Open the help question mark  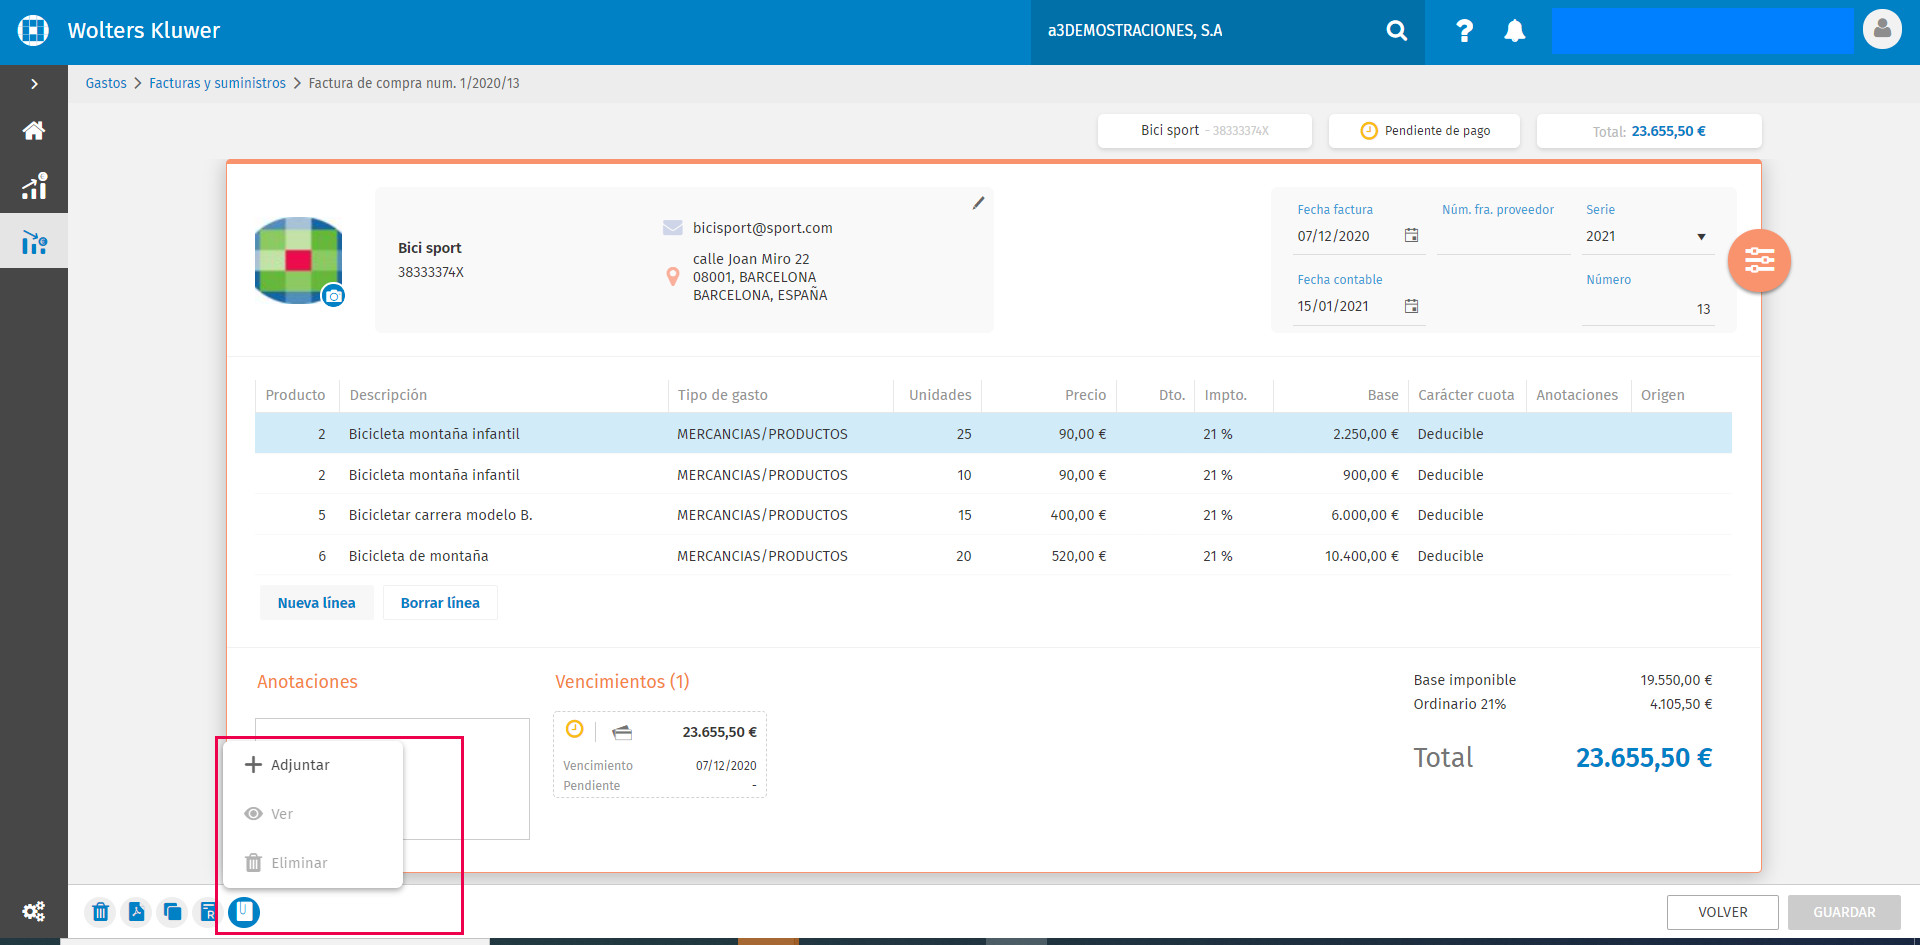pyautogui.click(x=1464, y=31)
